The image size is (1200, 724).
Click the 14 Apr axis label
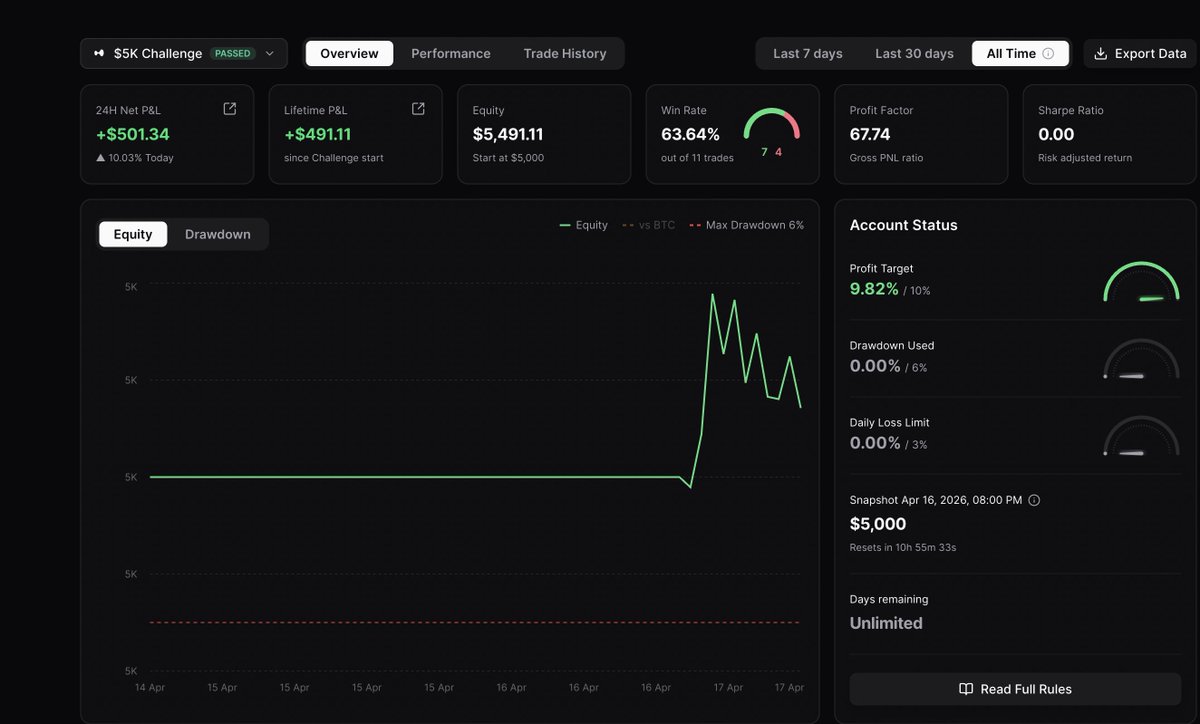click(150, 688)
